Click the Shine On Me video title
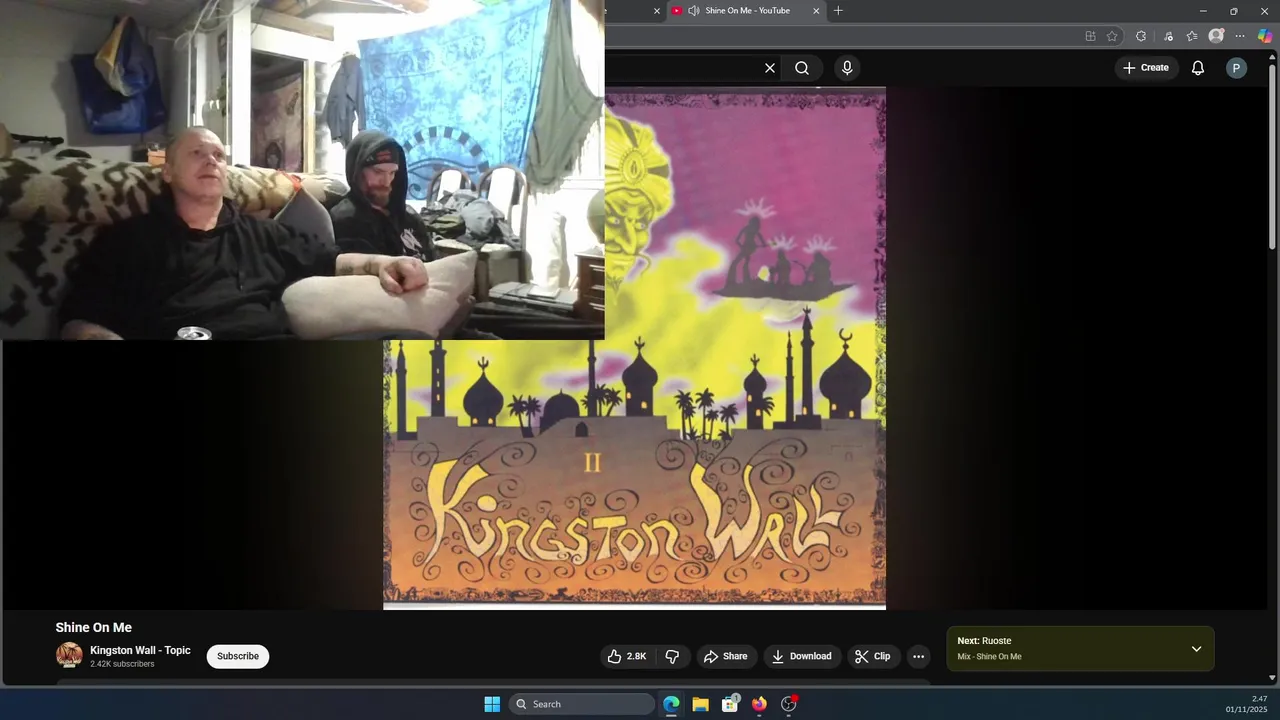This screenshot has width=1280, height=720. (x=94, y=628)
